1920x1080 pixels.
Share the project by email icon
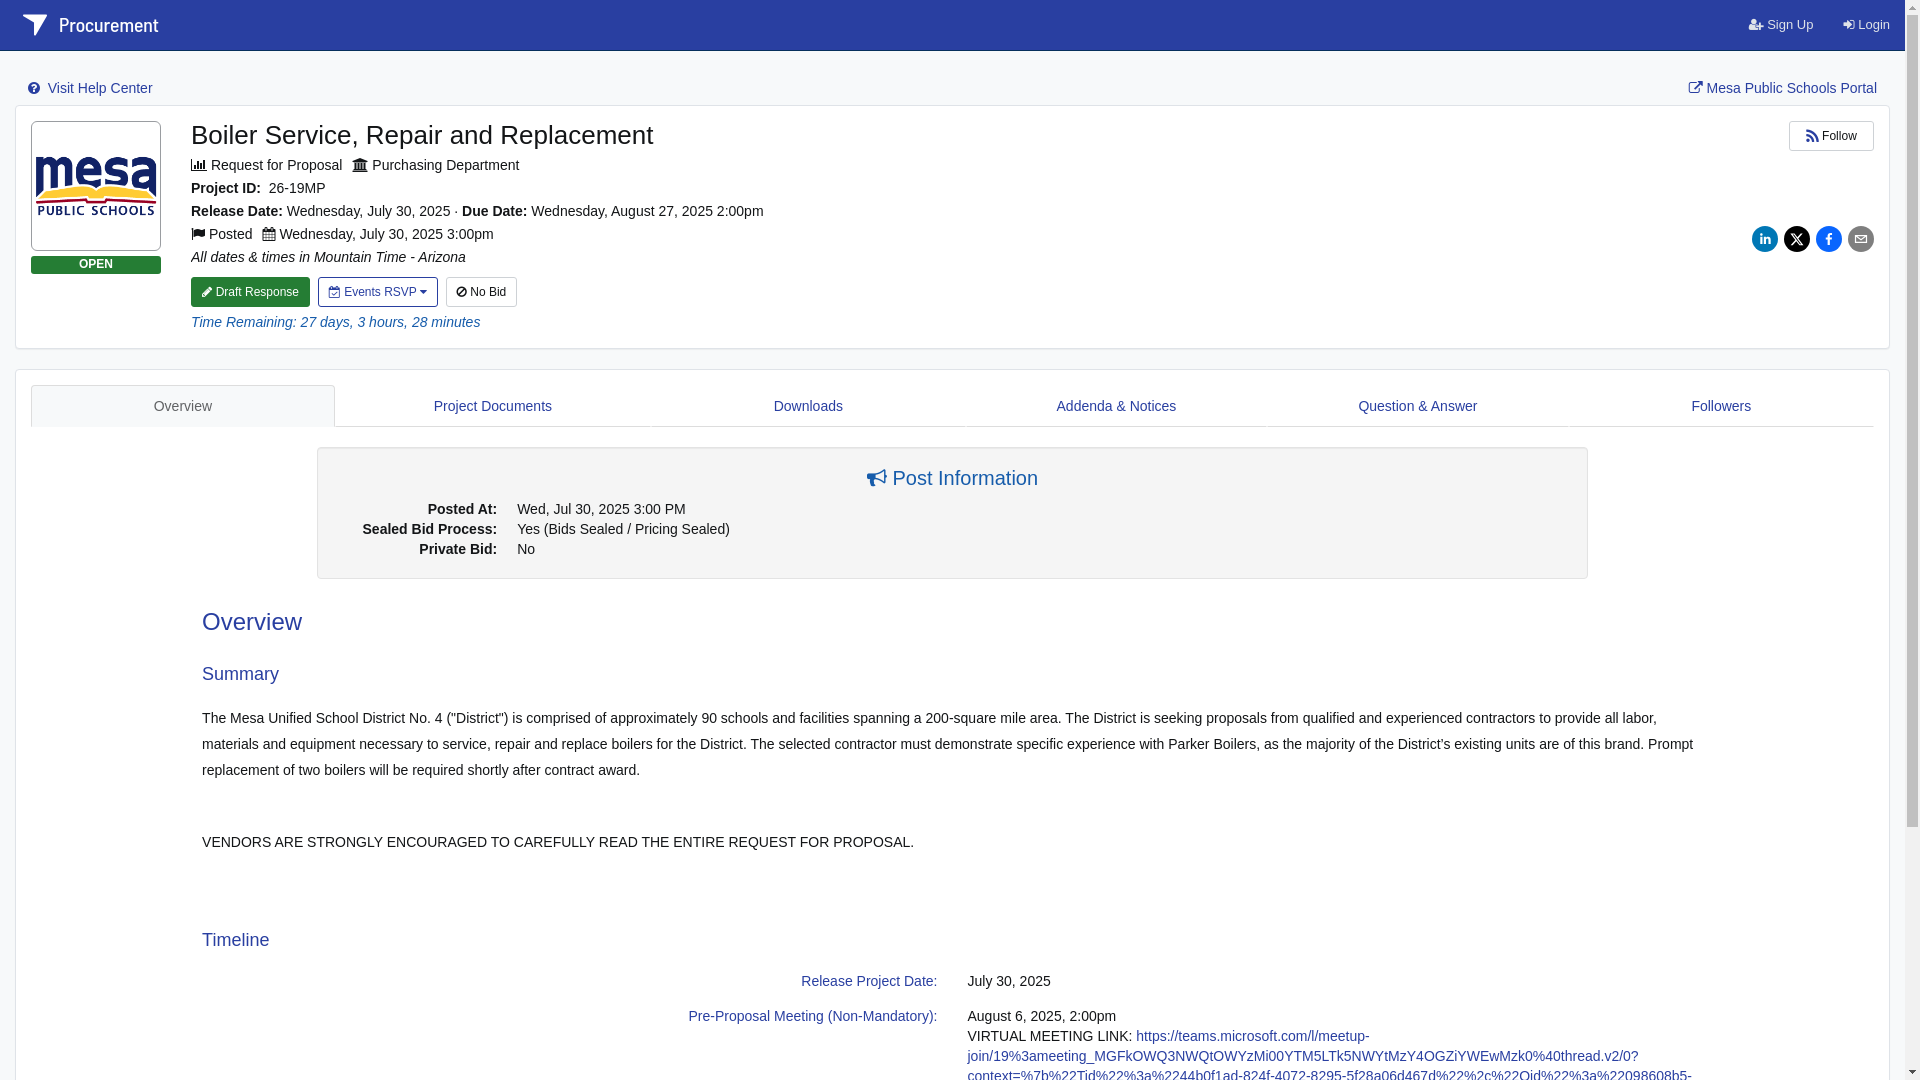[1861, 239]
